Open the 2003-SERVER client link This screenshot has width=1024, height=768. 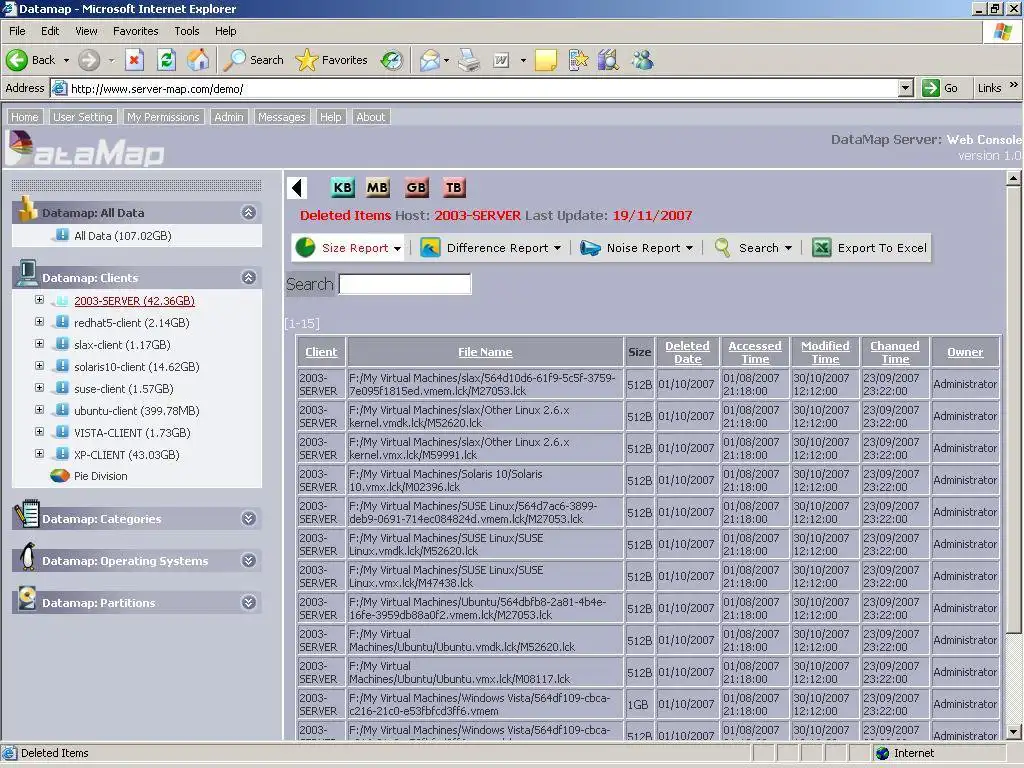(133, 300)
